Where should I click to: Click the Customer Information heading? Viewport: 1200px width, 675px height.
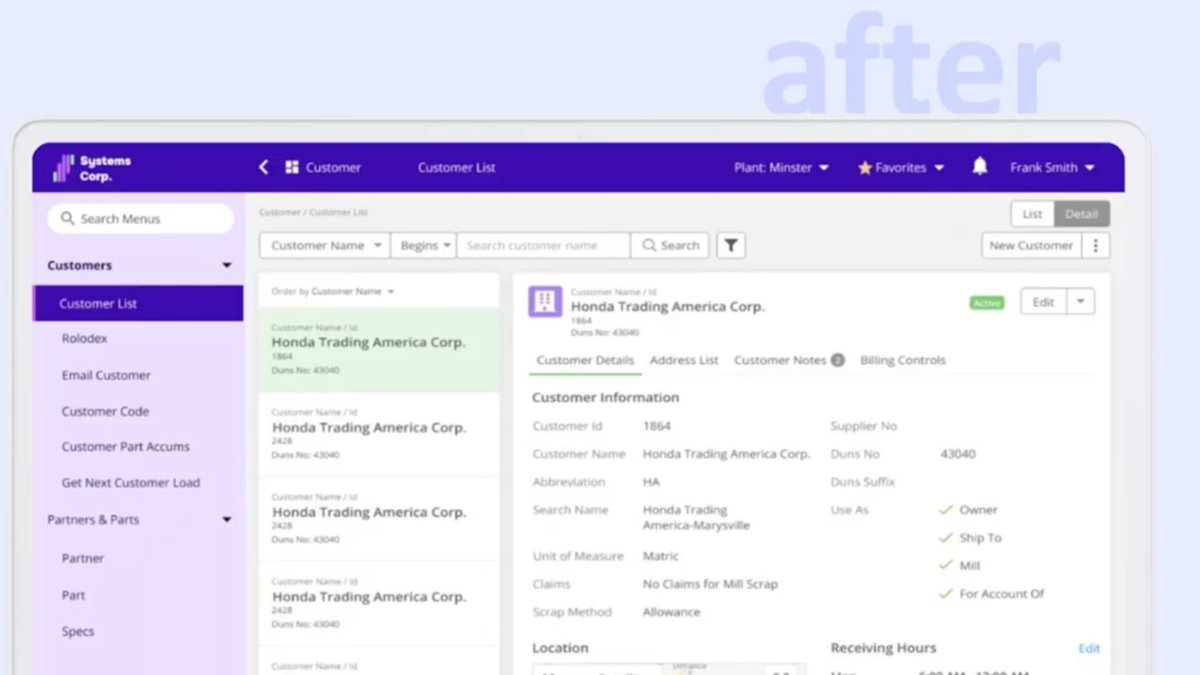tap(605, 397)
